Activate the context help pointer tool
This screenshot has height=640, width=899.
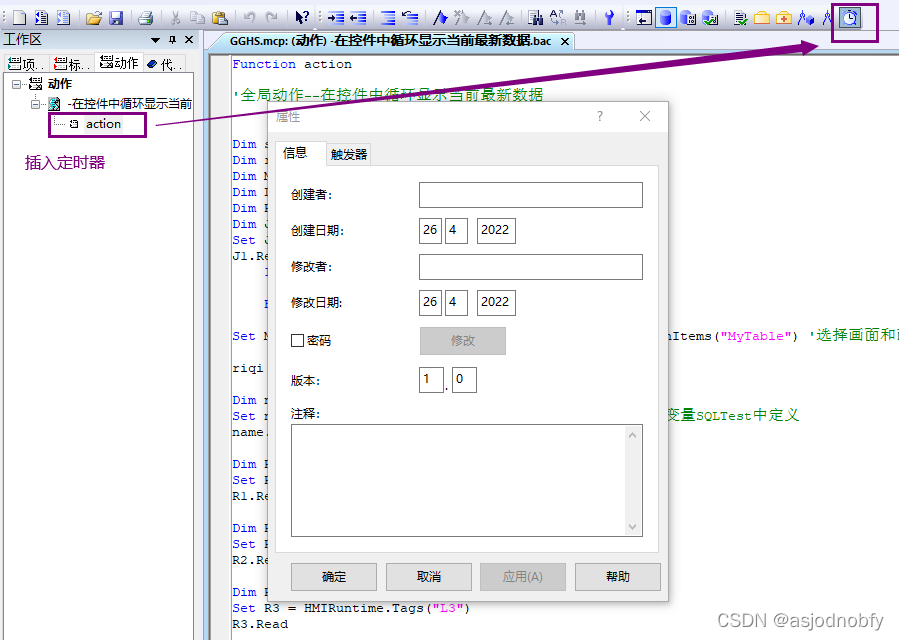tap(302, 18)
